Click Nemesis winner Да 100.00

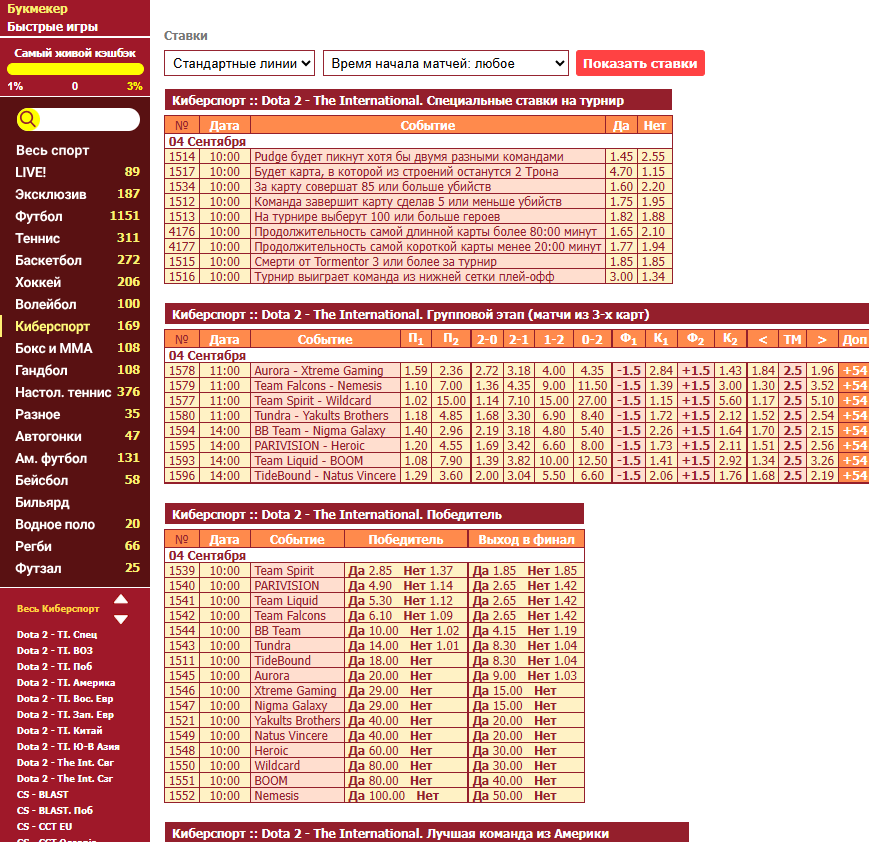(x=377, y=795)
